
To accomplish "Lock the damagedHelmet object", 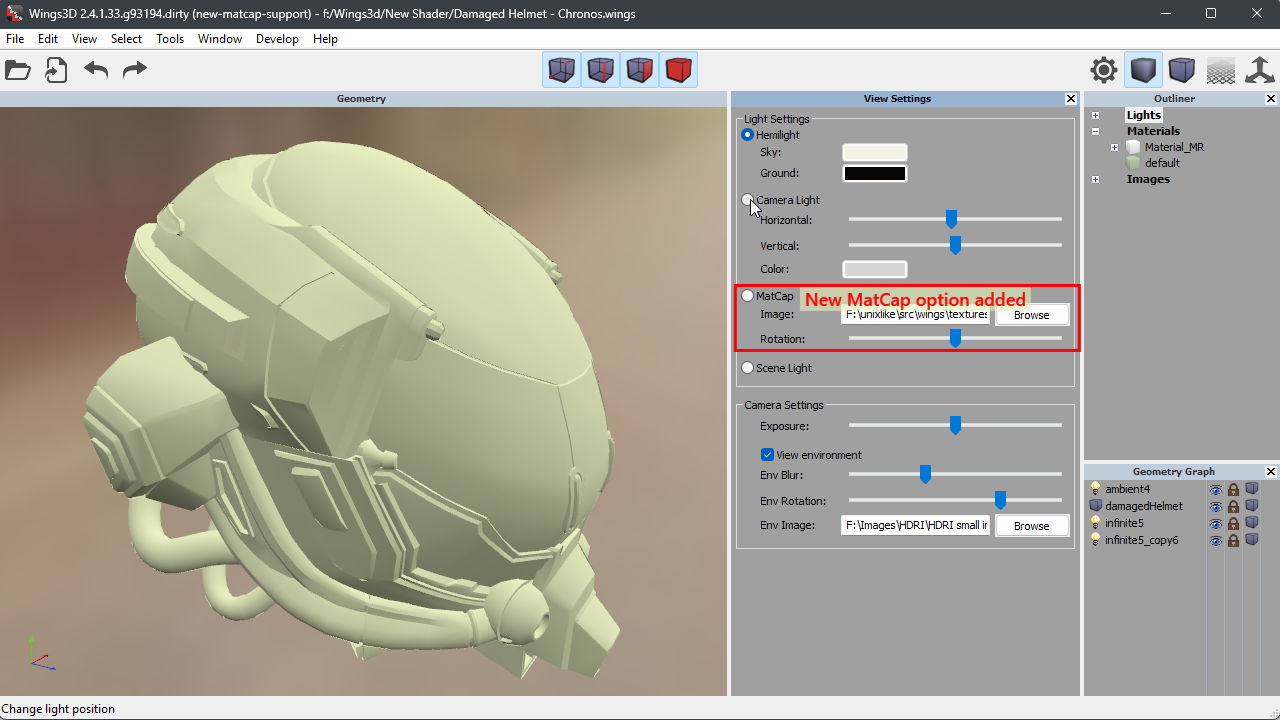I will (x=1234, y=507).
